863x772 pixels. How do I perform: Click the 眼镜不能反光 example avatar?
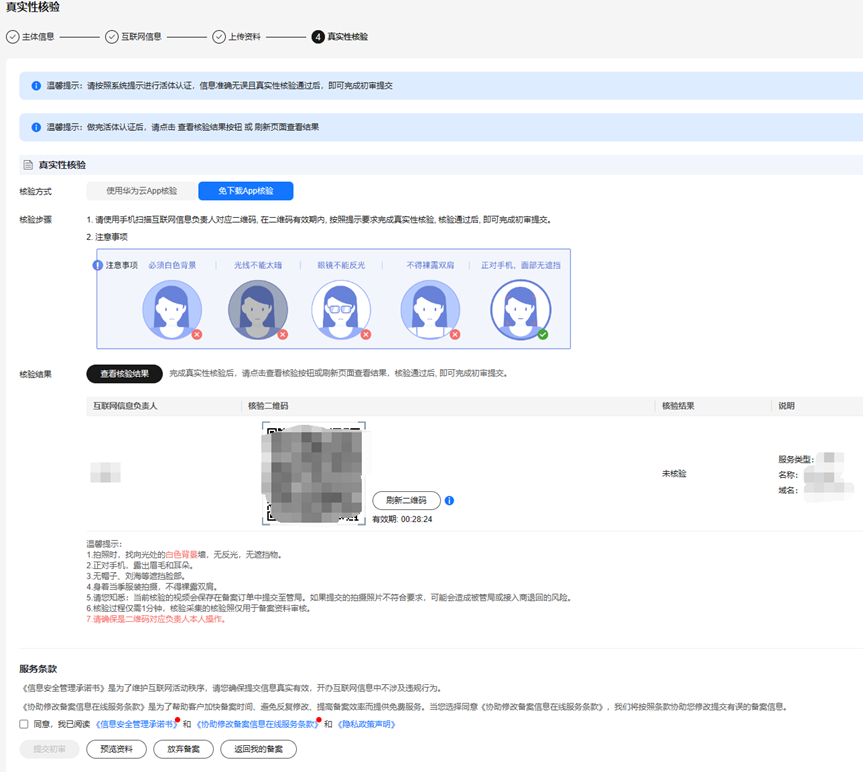tap(341, 310)
